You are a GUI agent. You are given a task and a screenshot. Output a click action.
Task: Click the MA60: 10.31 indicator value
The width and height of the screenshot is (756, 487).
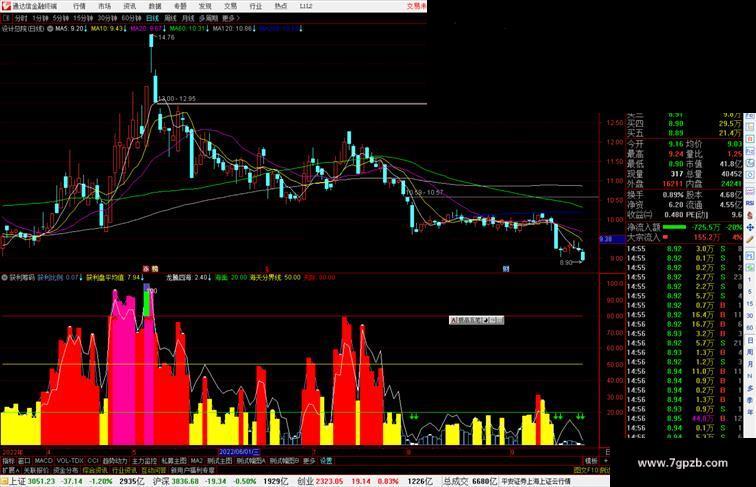pos(189,29)
